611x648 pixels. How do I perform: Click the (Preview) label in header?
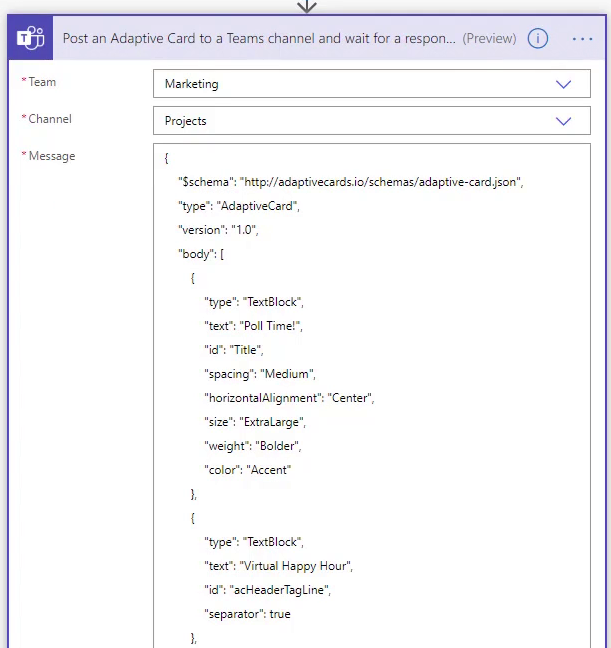tap(489, 38)
